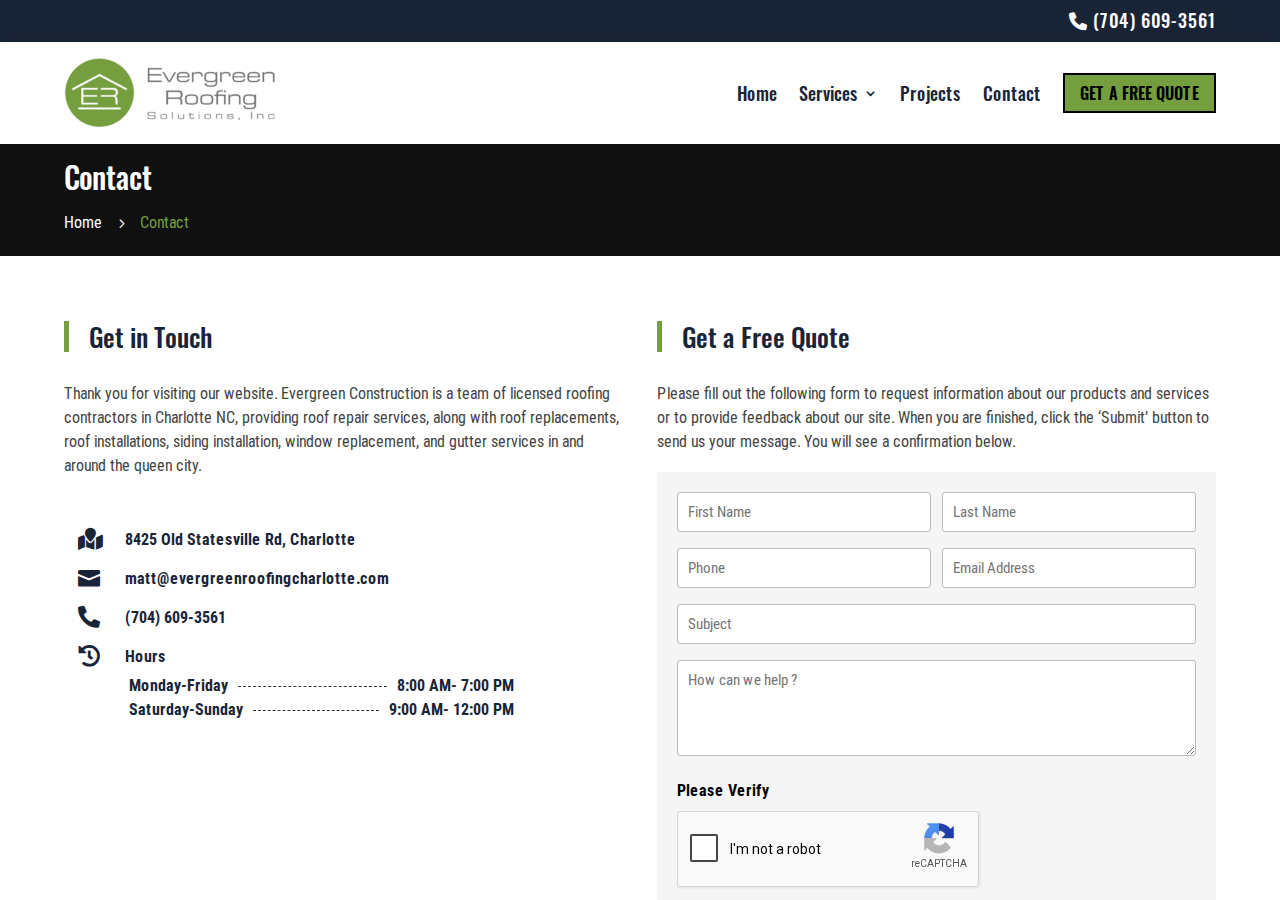Go to Projects page in navigation

pyautogui.click(x=930, y=93)
